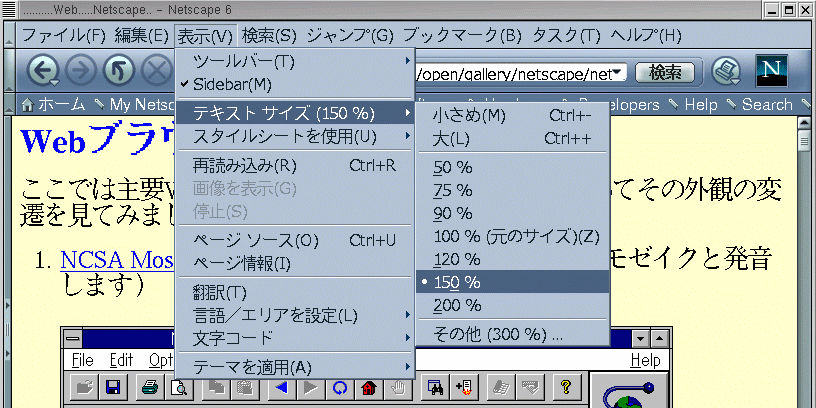Open the URL bar history dropdown arrow
Image resolution: width=816 pixels, height=408 pixels.
tap(617, 73)
